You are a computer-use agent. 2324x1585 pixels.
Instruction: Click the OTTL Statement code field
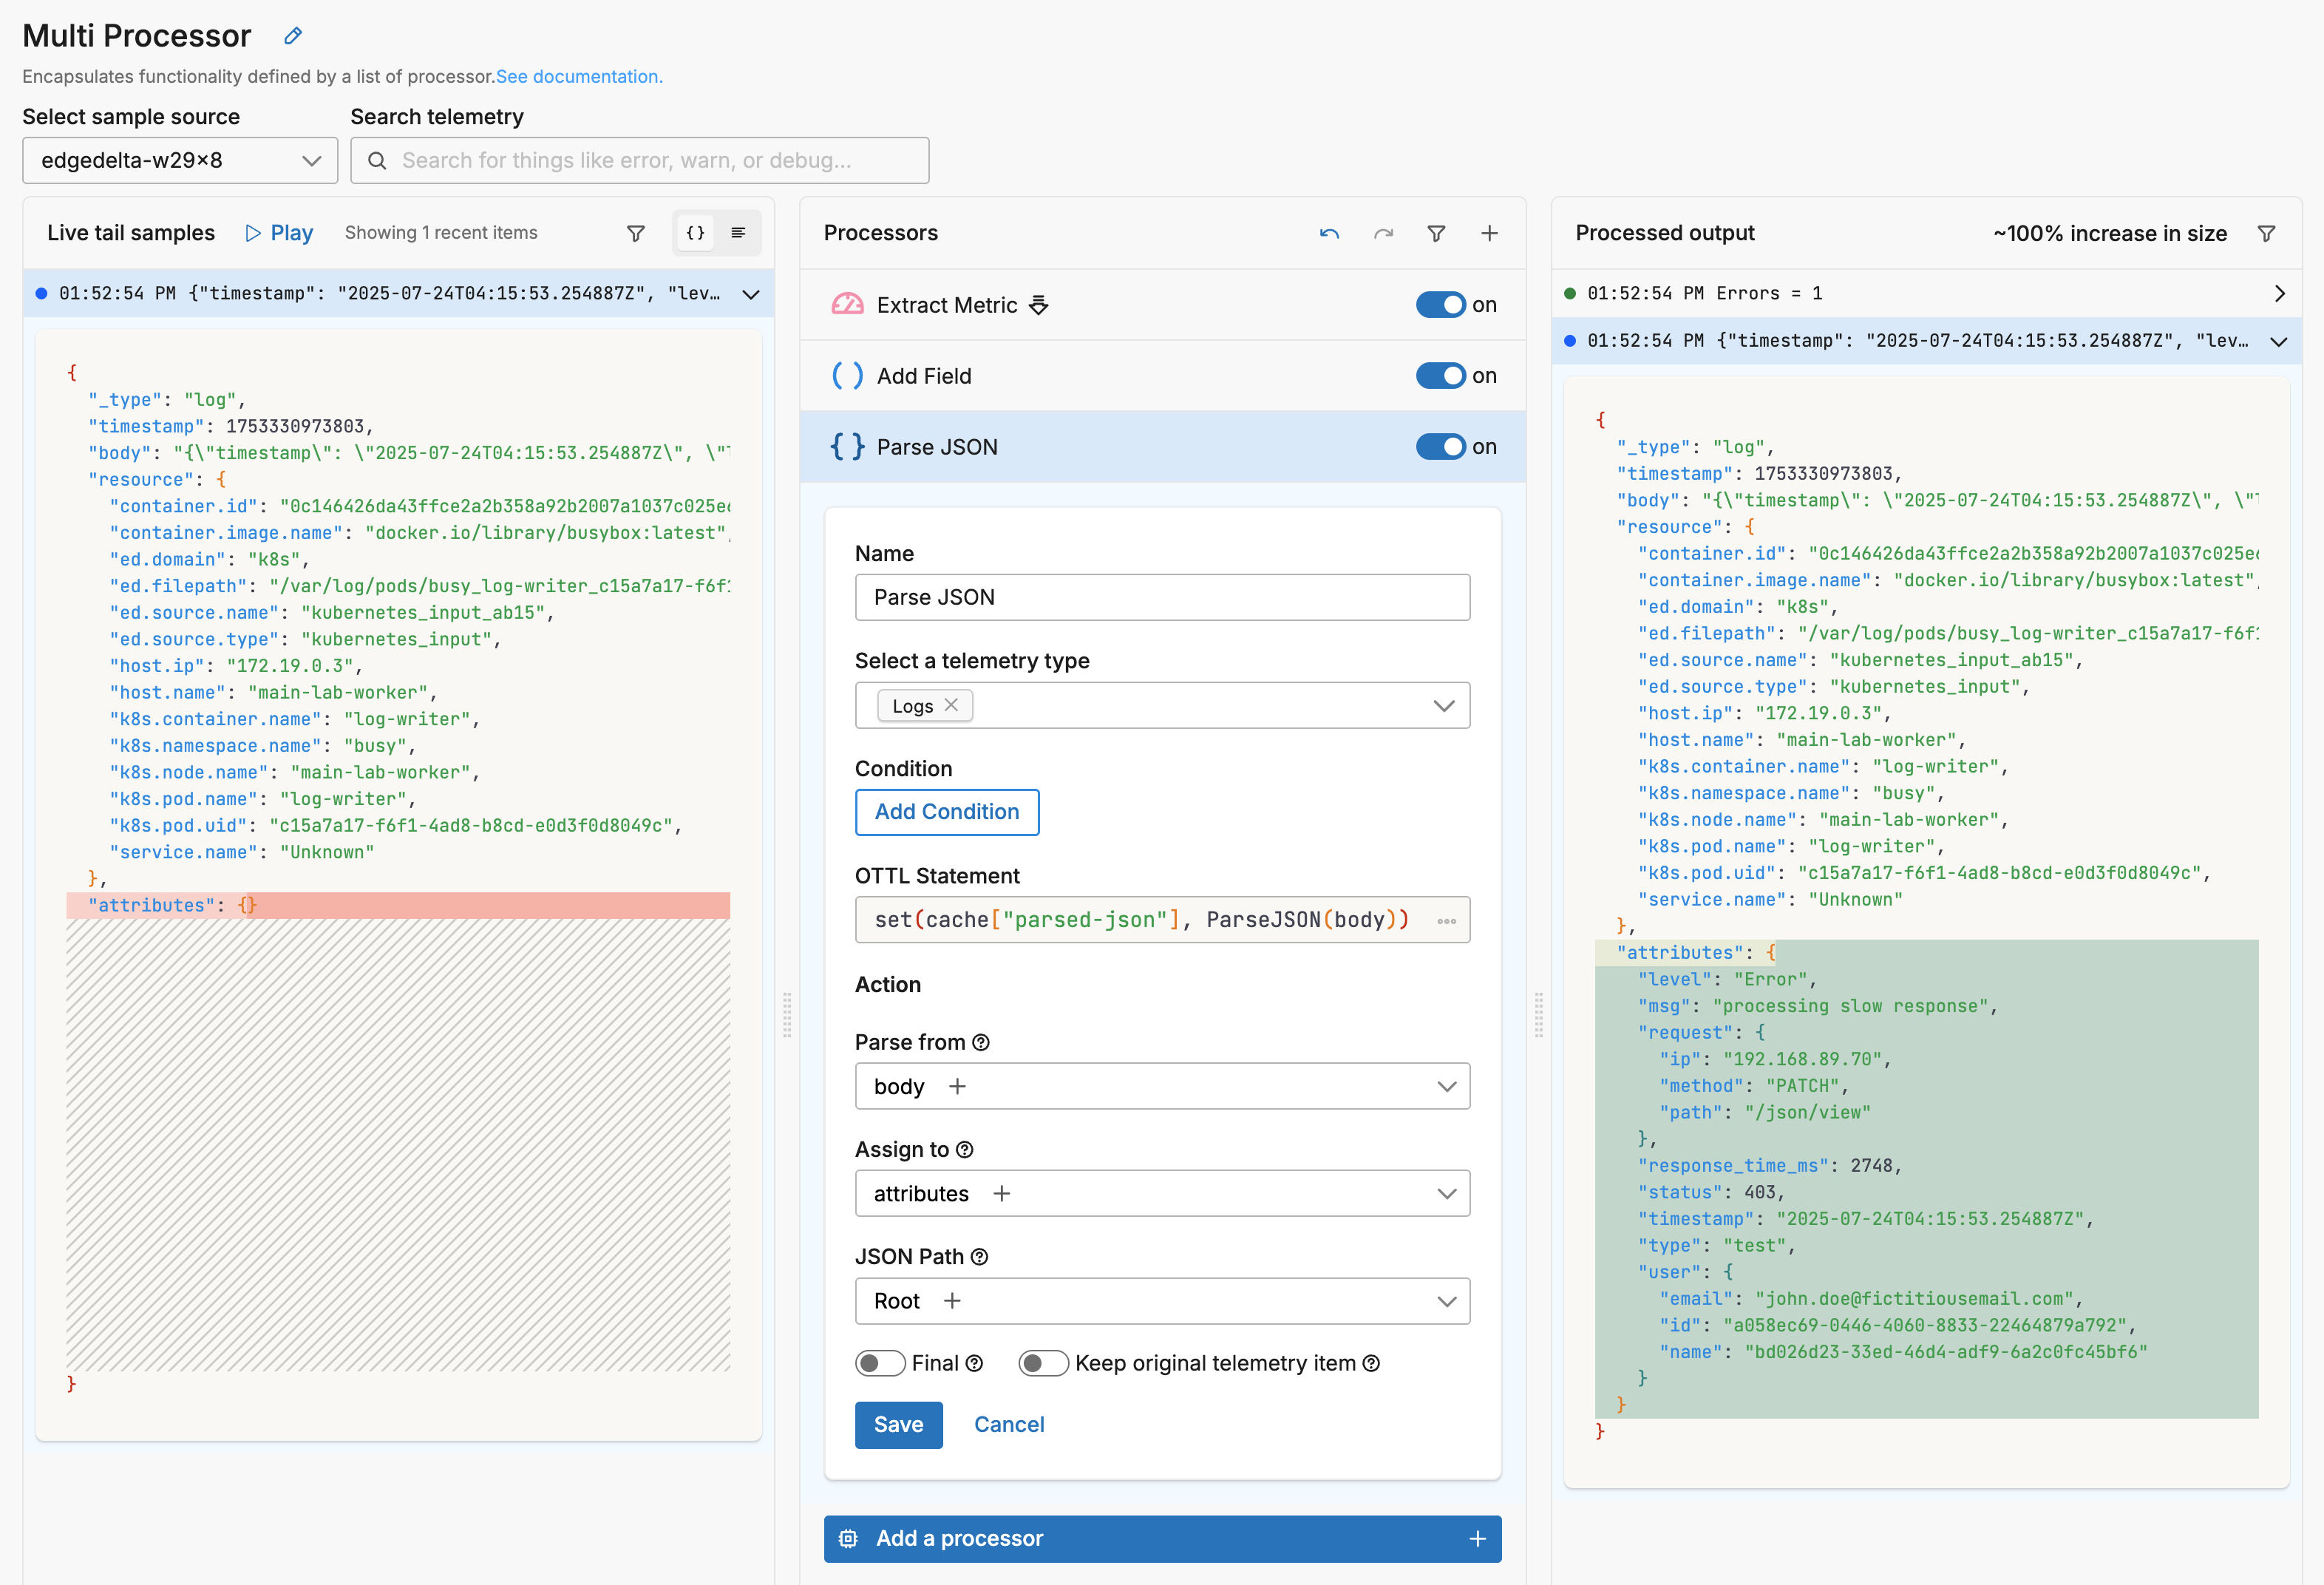click(x=1162, y=920)
